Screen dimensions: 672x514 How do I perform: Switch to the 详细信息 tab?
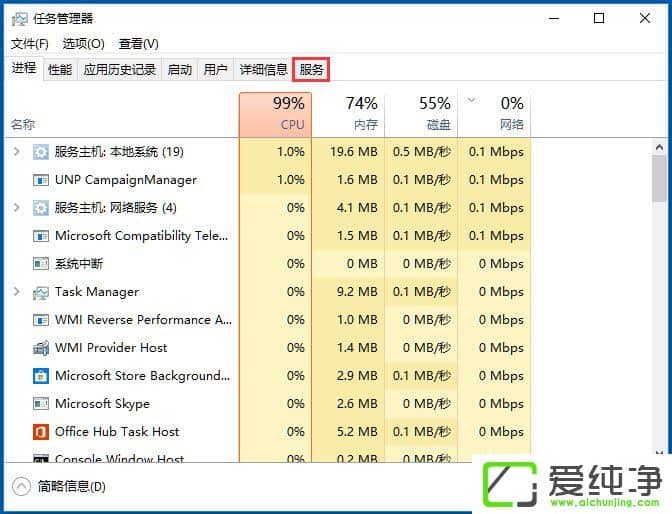pos(263,69)
